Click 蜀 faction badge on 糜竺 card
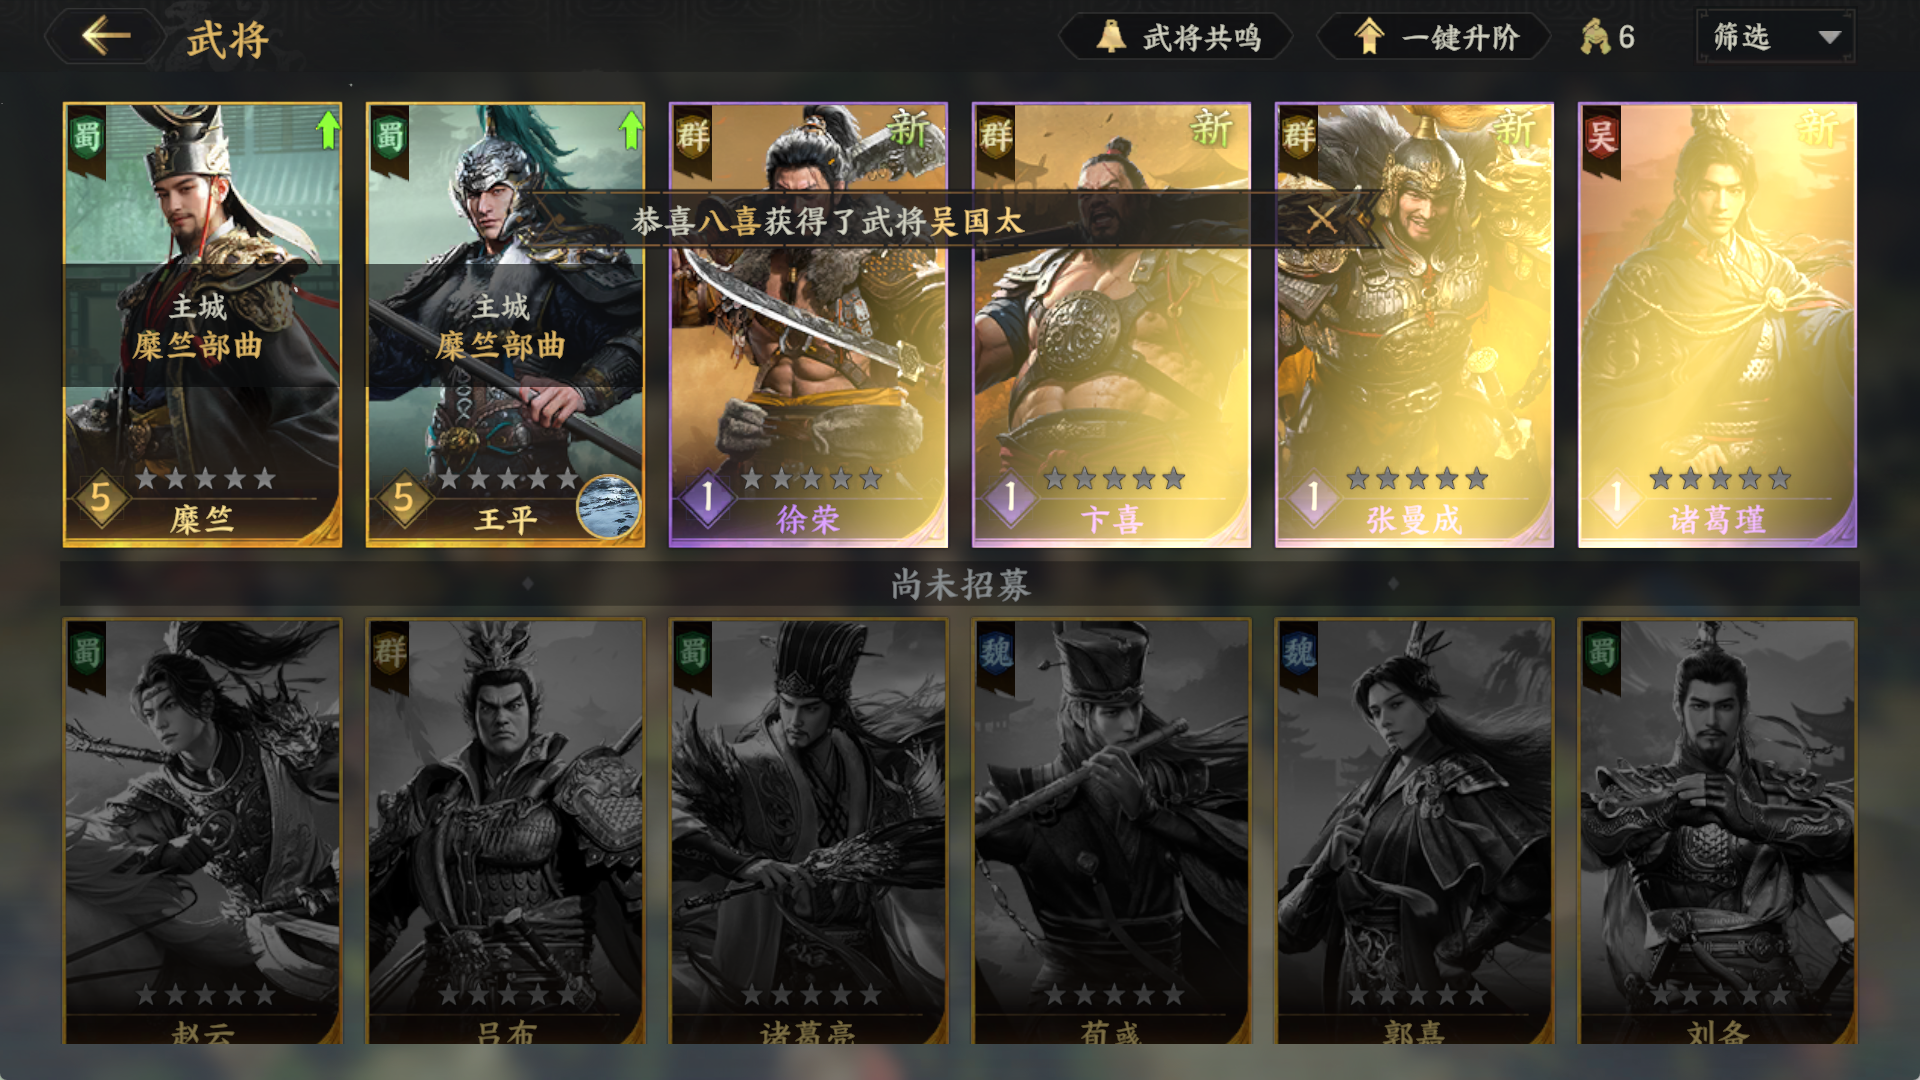 pos(87,139)
